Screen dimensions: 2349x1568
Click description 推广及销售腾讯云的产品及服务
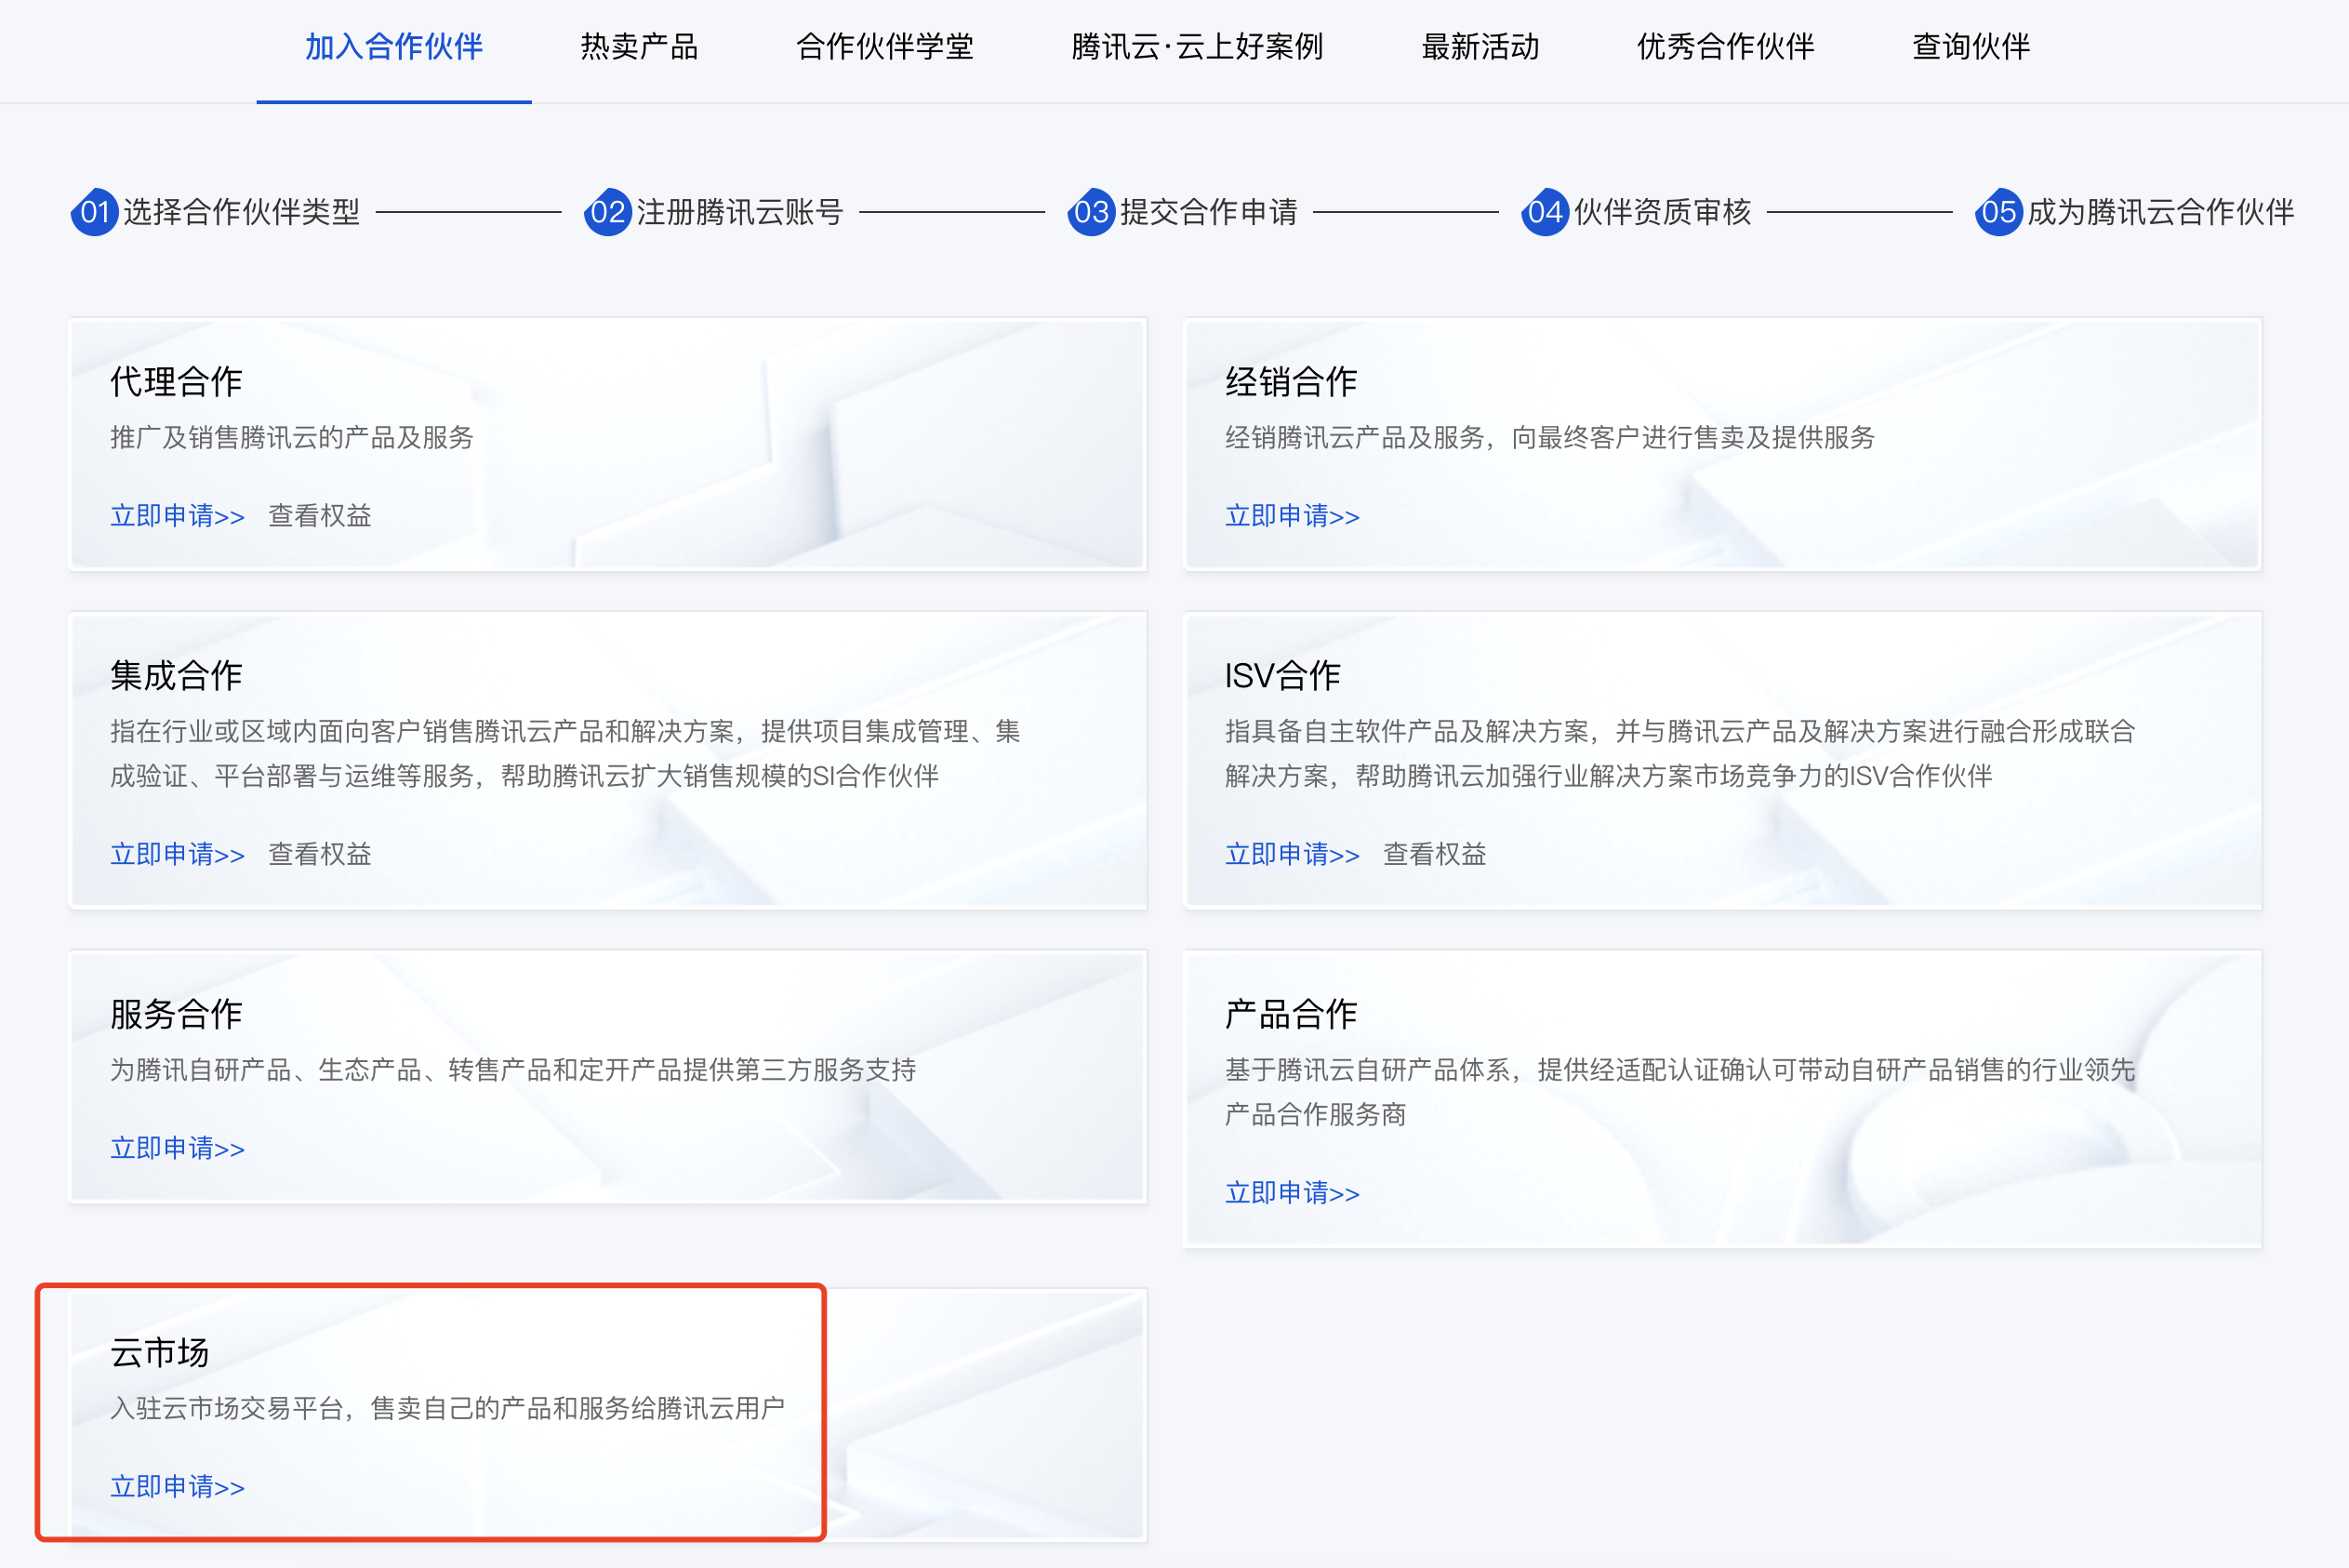point(291,437)
